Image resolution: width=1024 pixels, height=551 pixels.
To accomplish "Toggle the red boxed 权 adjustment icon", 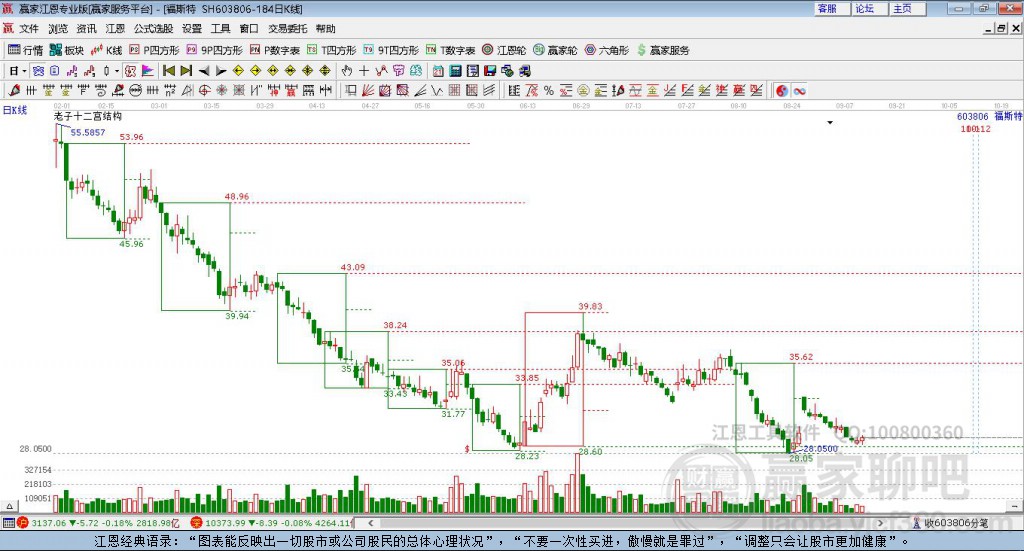I will coord(131,71).
